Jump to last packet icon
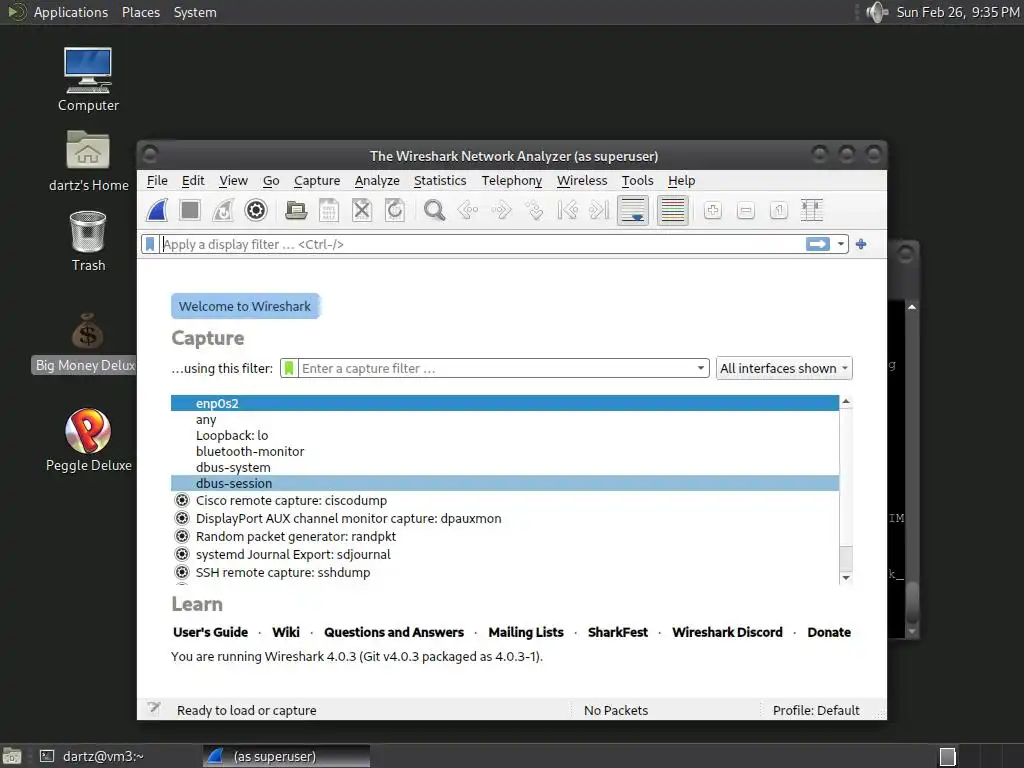The width and height of the screenshot is (1024, 768). [x=600, y=210]
